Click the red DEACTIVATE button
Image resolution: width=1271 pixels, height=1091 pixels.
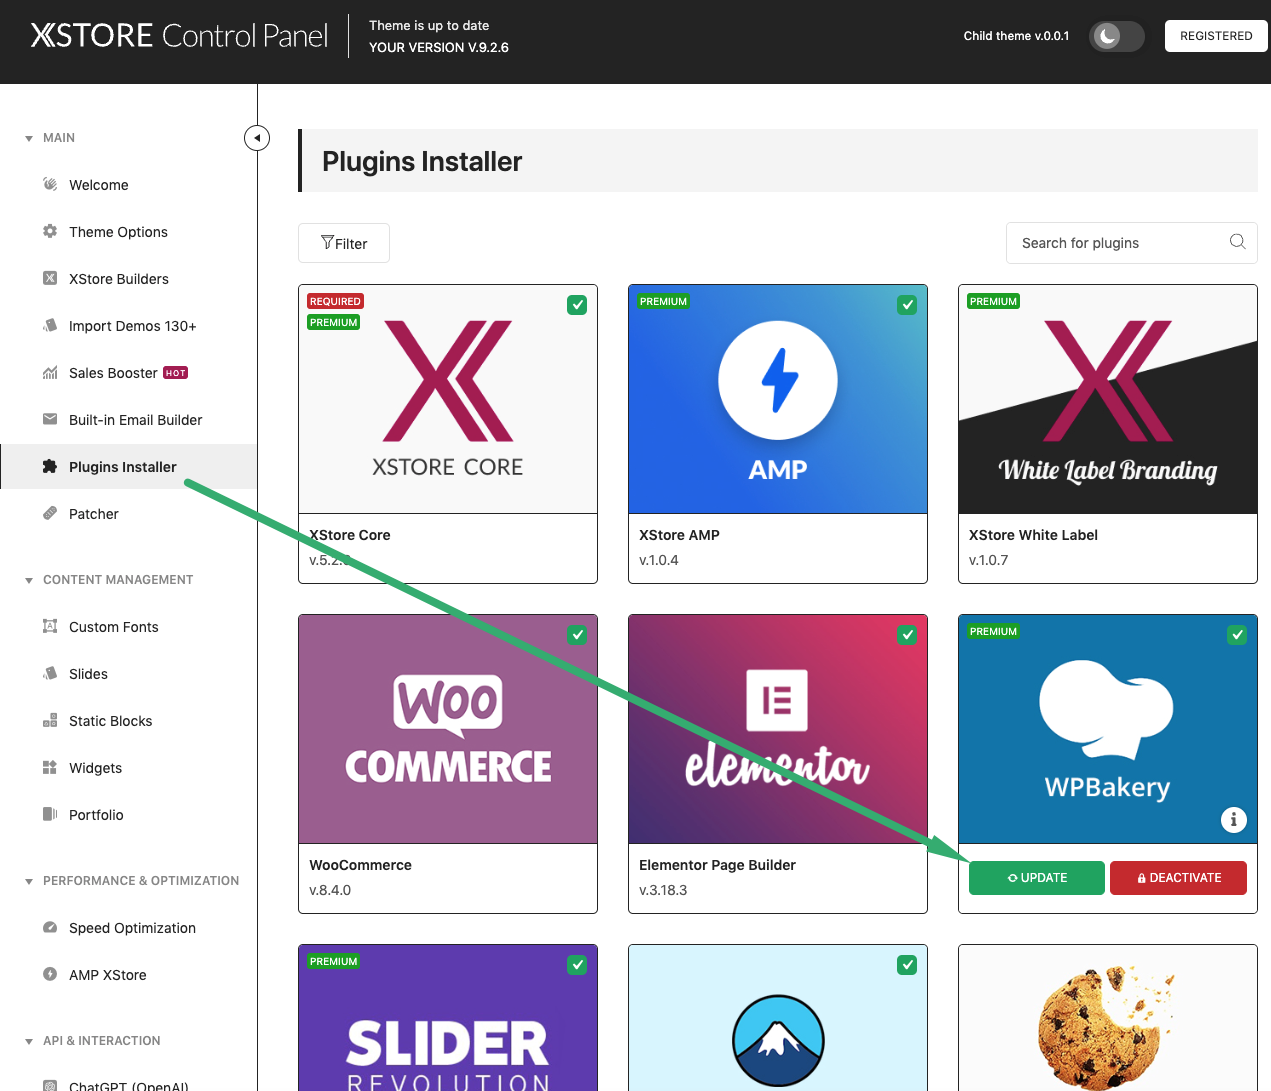1178,878
